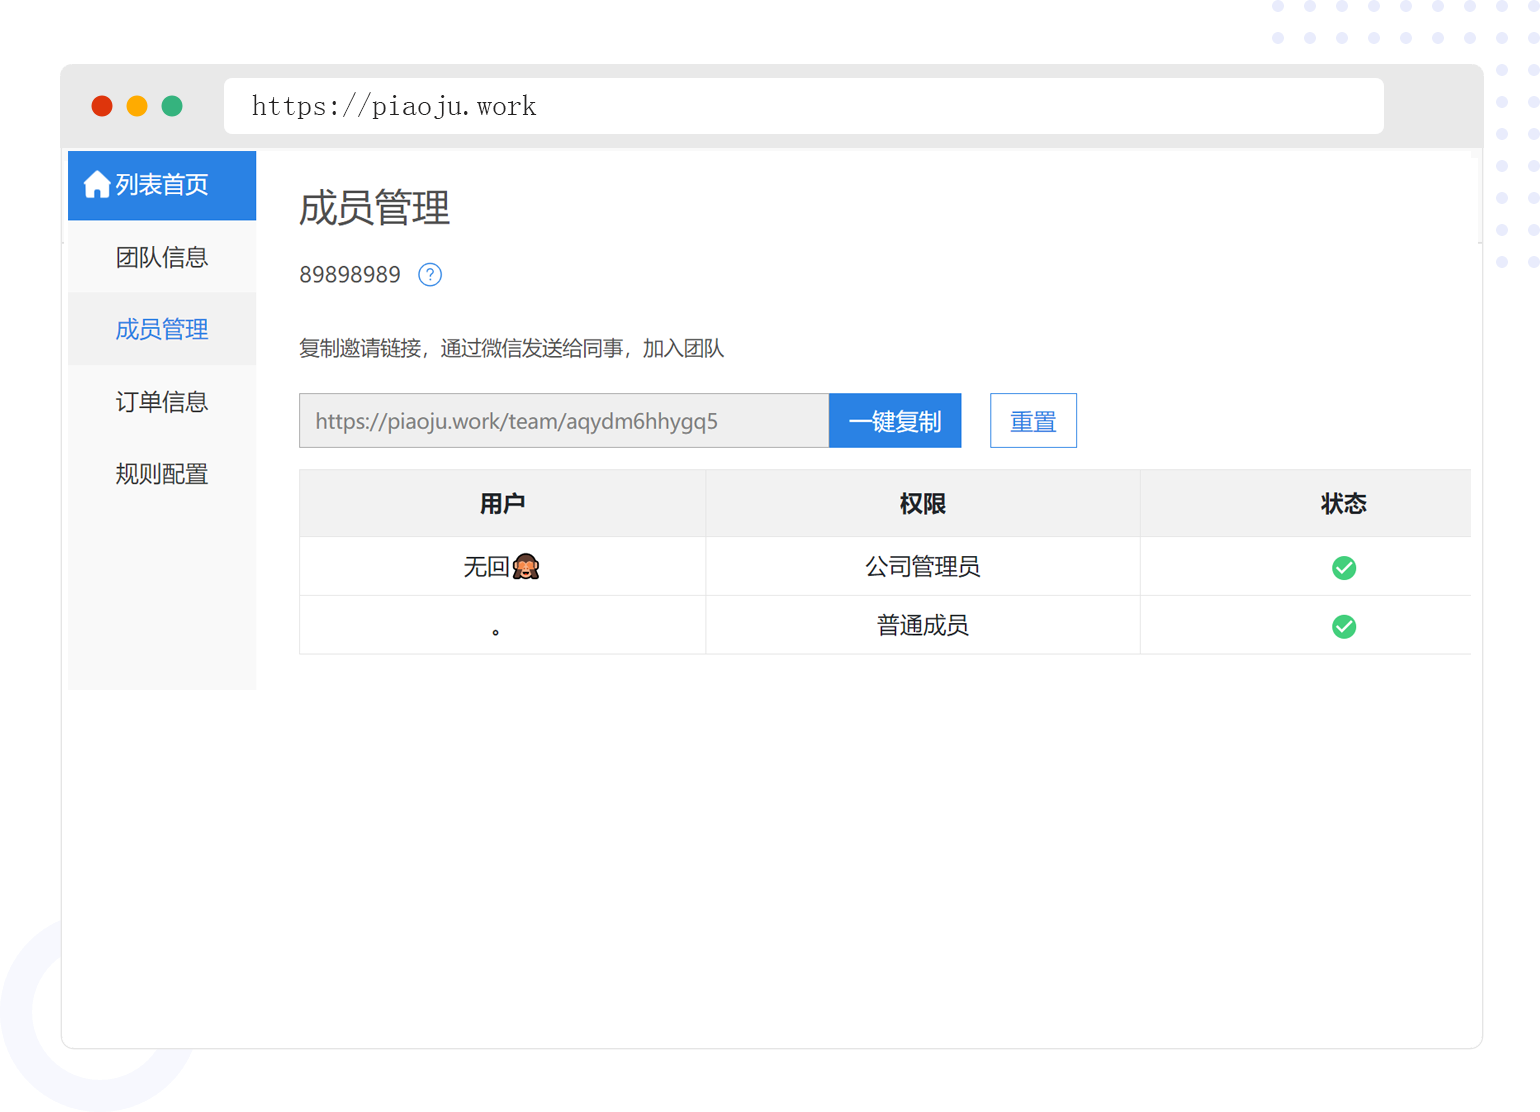
Task: Select the 公司管理员 permission cell
Action: (922, 567)
